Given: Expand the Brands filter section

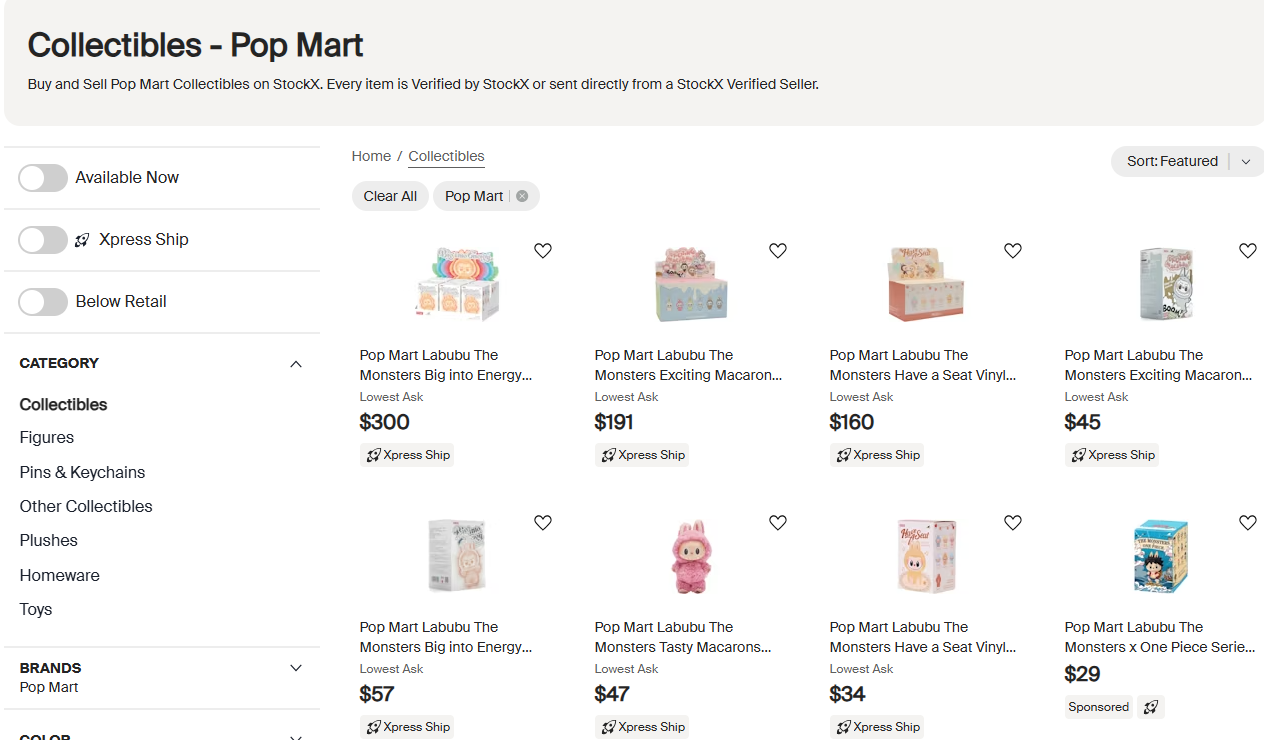Looking at the screenshot, I should 296,668.
